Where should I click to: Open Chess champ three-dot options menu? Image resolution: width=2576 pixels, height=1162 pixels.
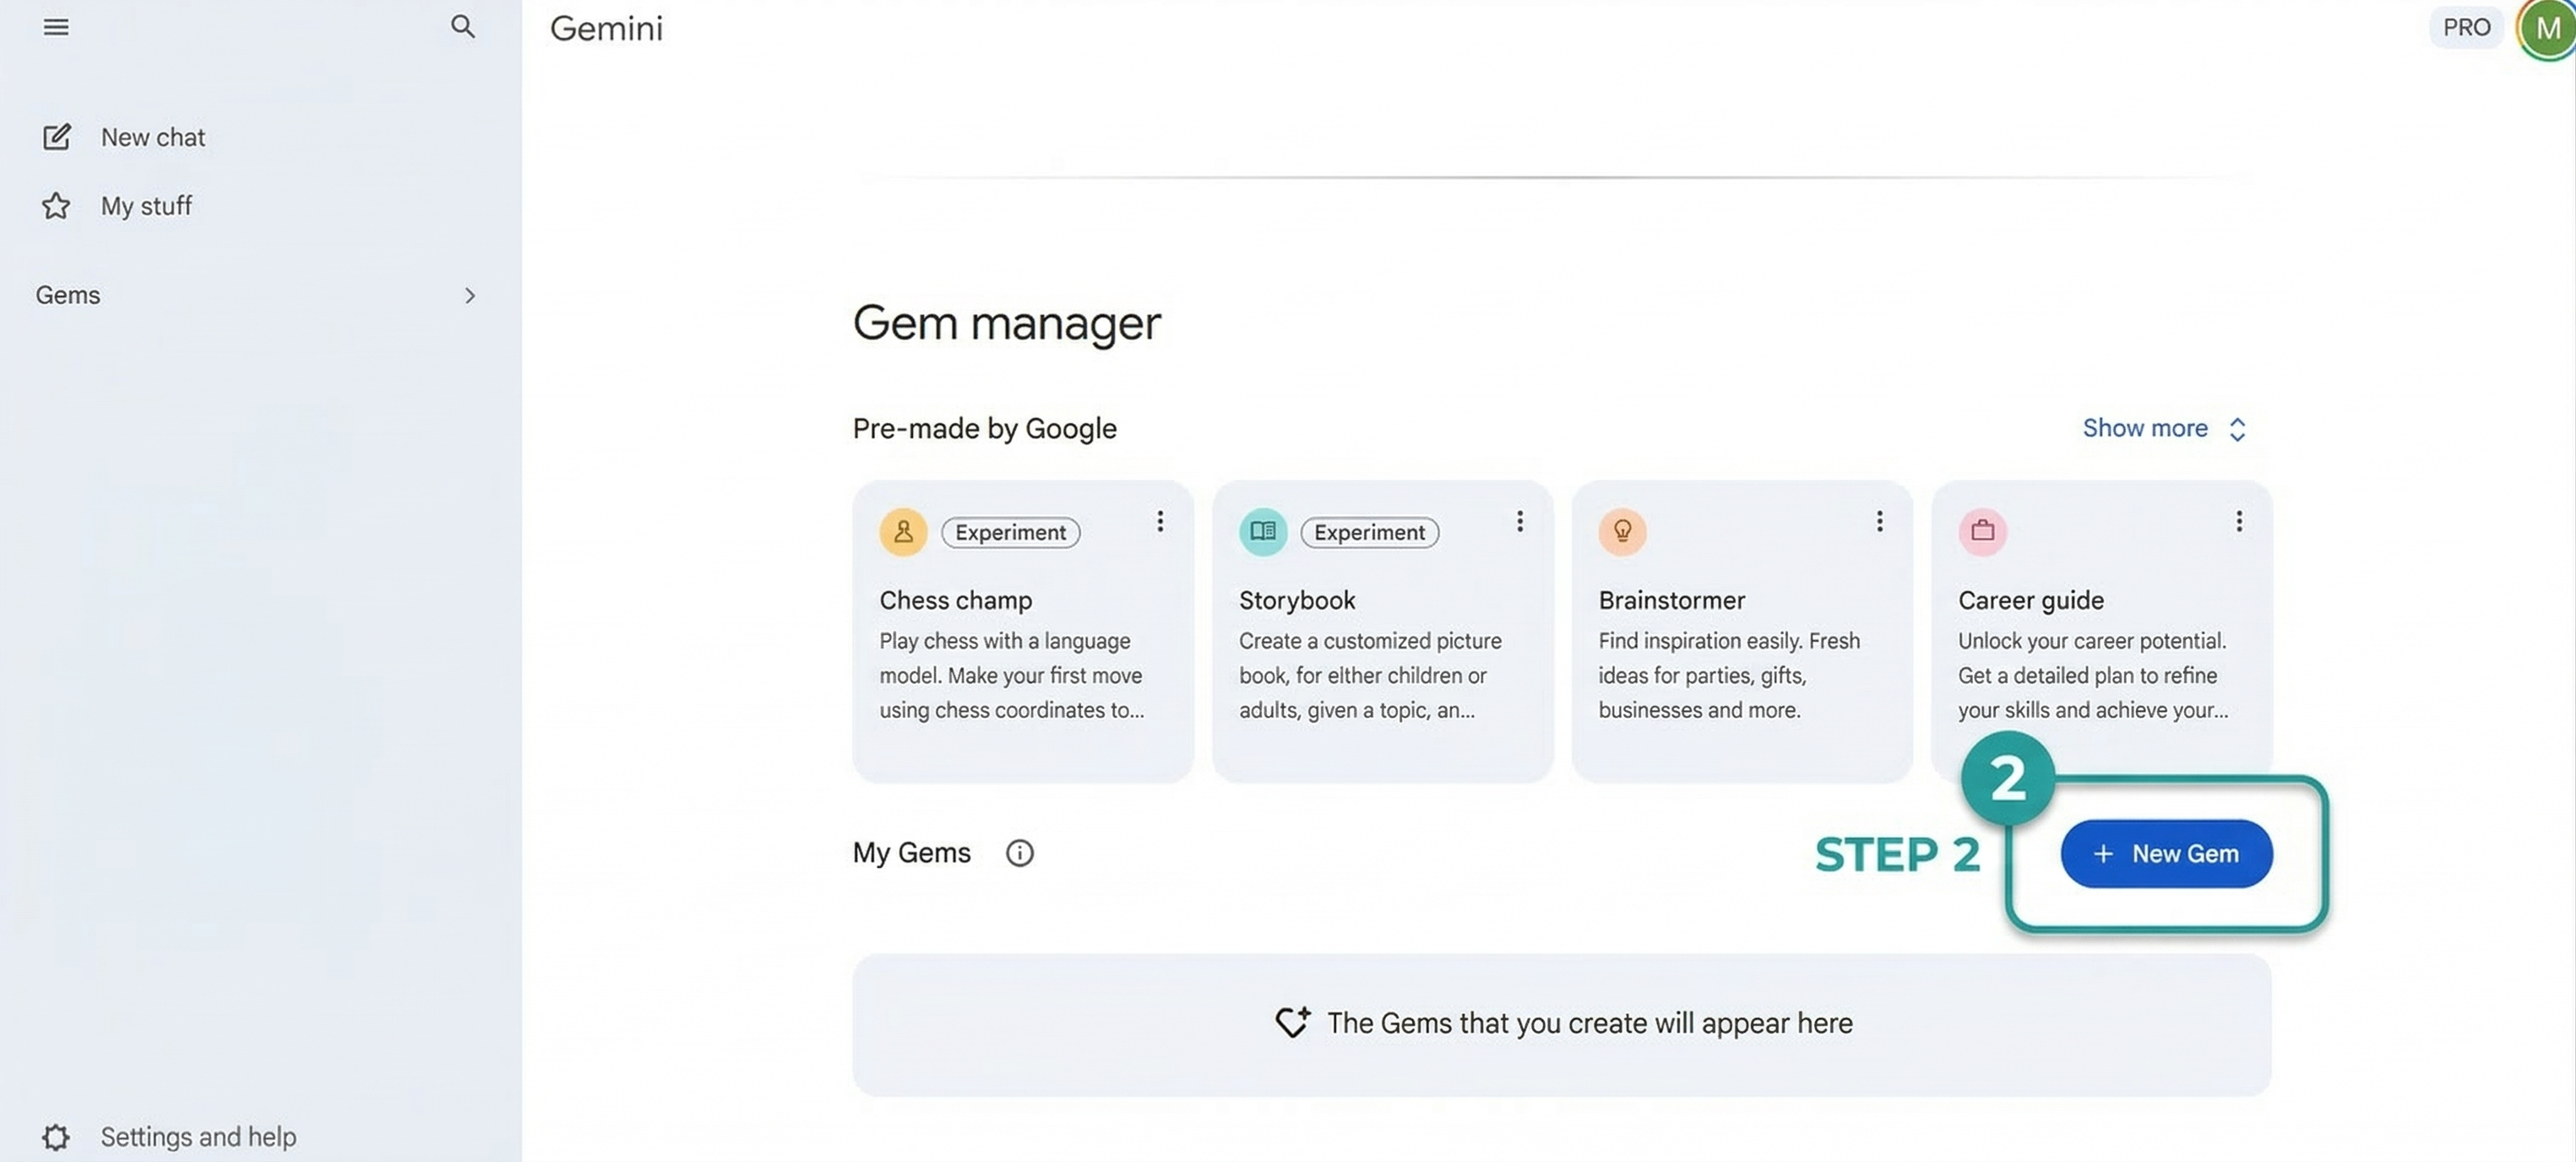pos(1160,521)
